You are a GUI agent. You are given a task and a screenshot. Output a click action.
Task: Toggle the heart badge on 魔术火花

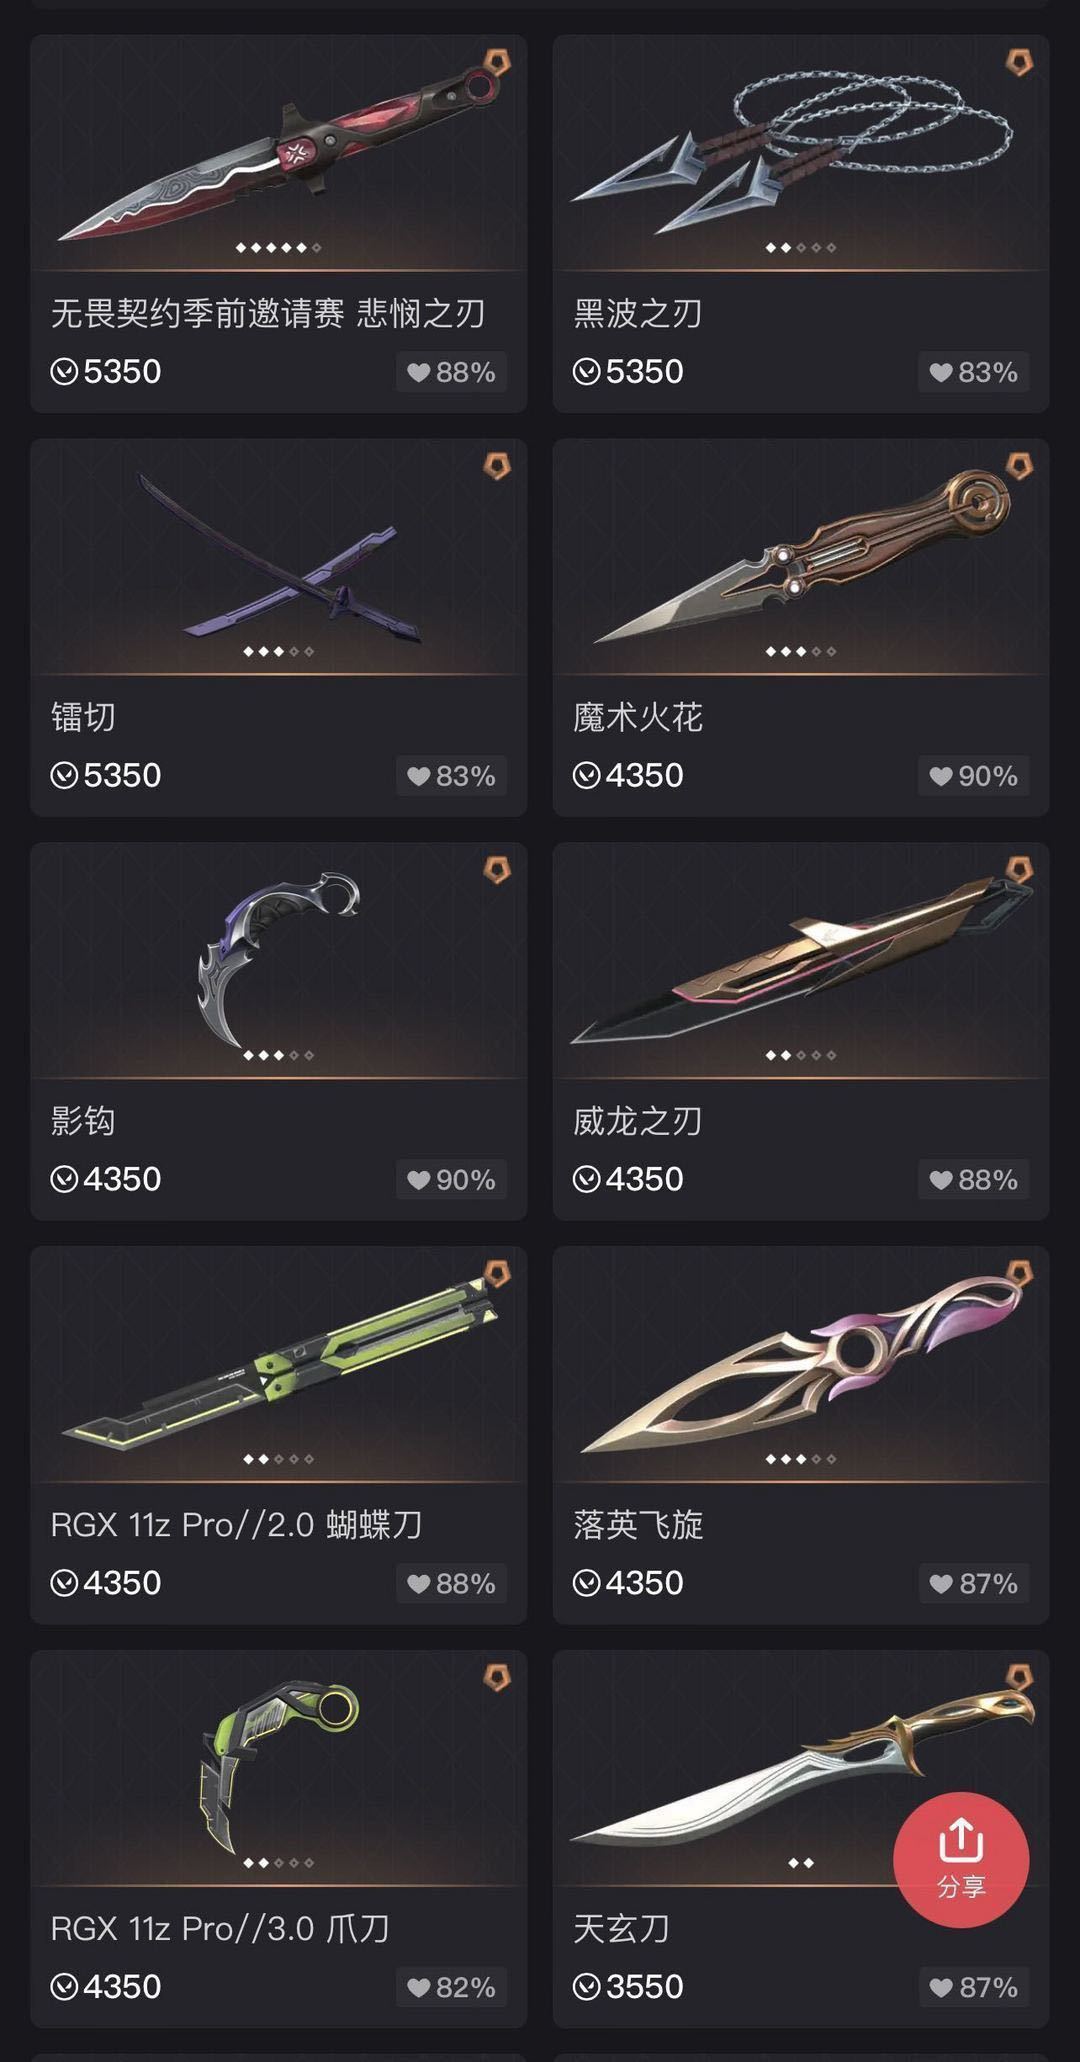pos(973,776)
